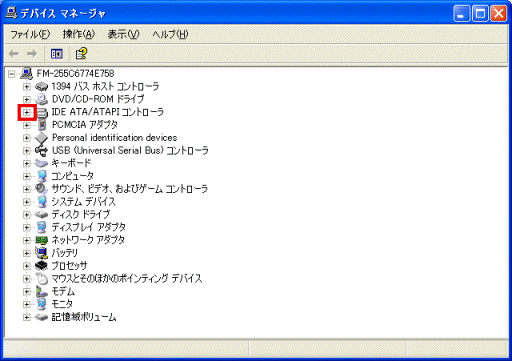This screenshot has height=361, width=512.
Task: Click the Help properties toolbar icon
Action: pos(81,54)
